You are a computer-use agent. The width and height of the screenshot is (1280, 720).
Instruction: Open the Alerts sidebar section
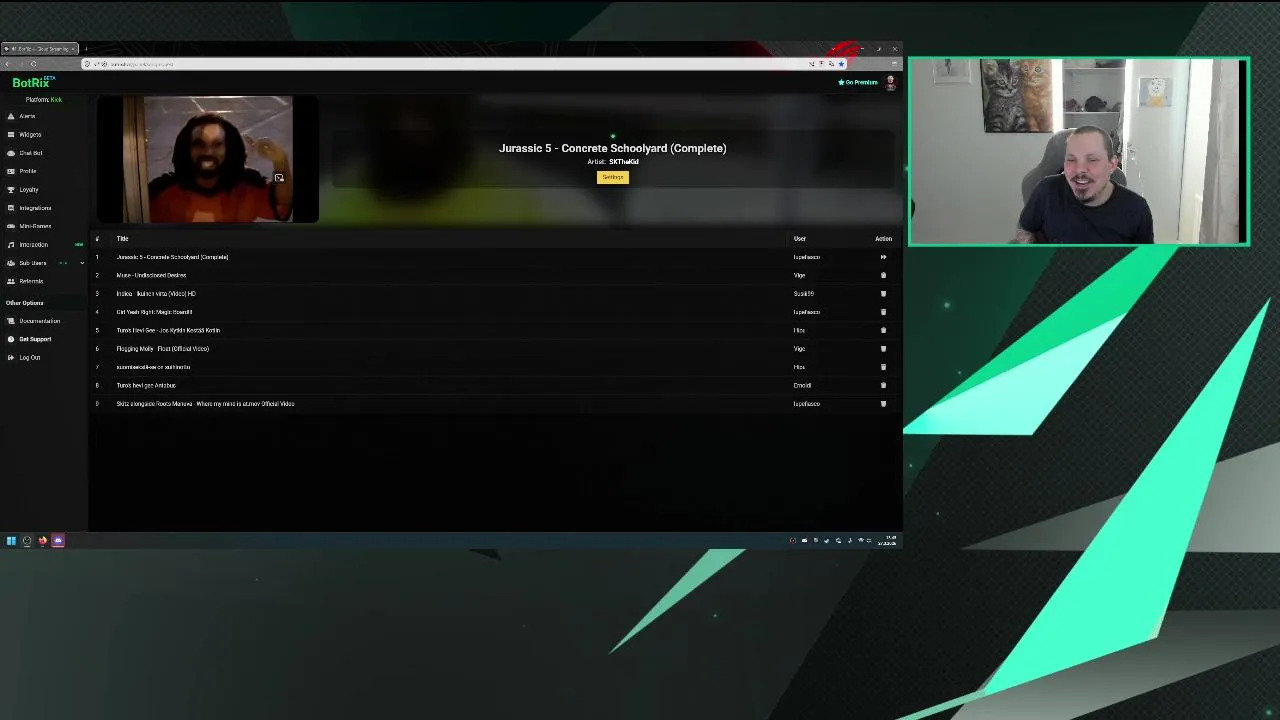click(x=27, y=116)
